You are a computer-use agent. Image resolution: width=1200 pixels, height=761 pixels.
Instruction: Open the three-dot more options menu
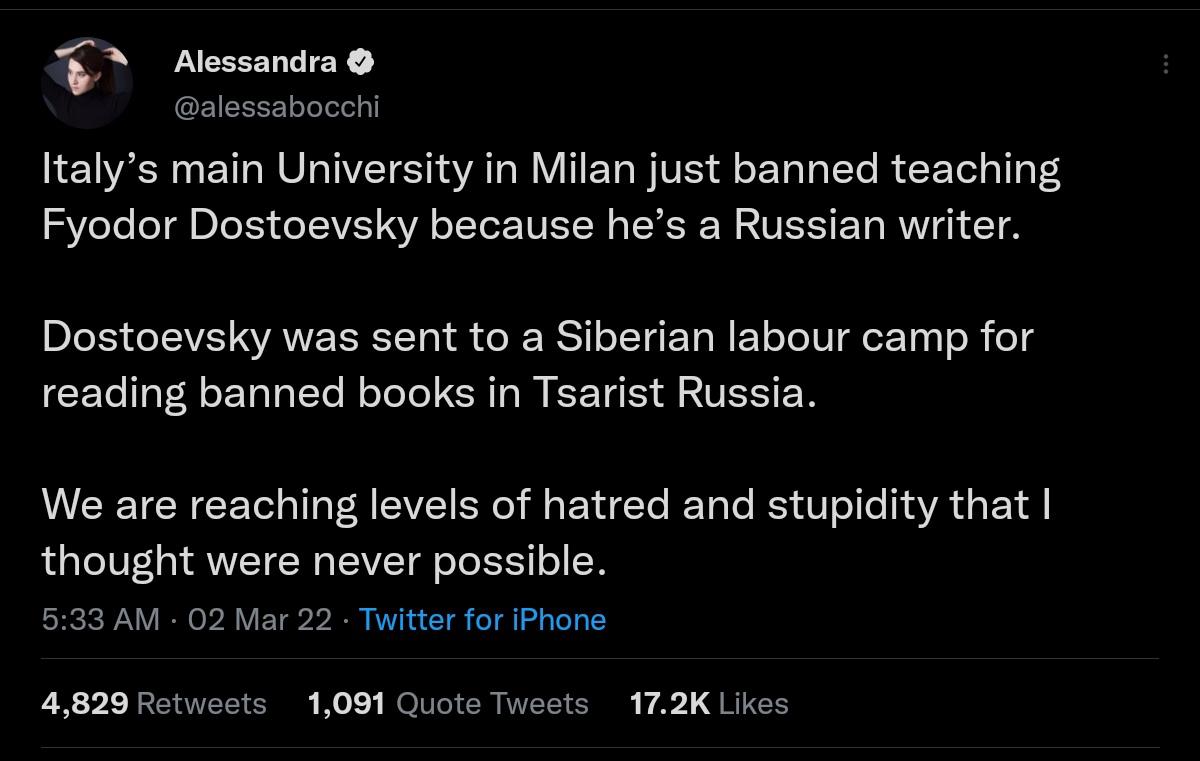[1165, 64]
